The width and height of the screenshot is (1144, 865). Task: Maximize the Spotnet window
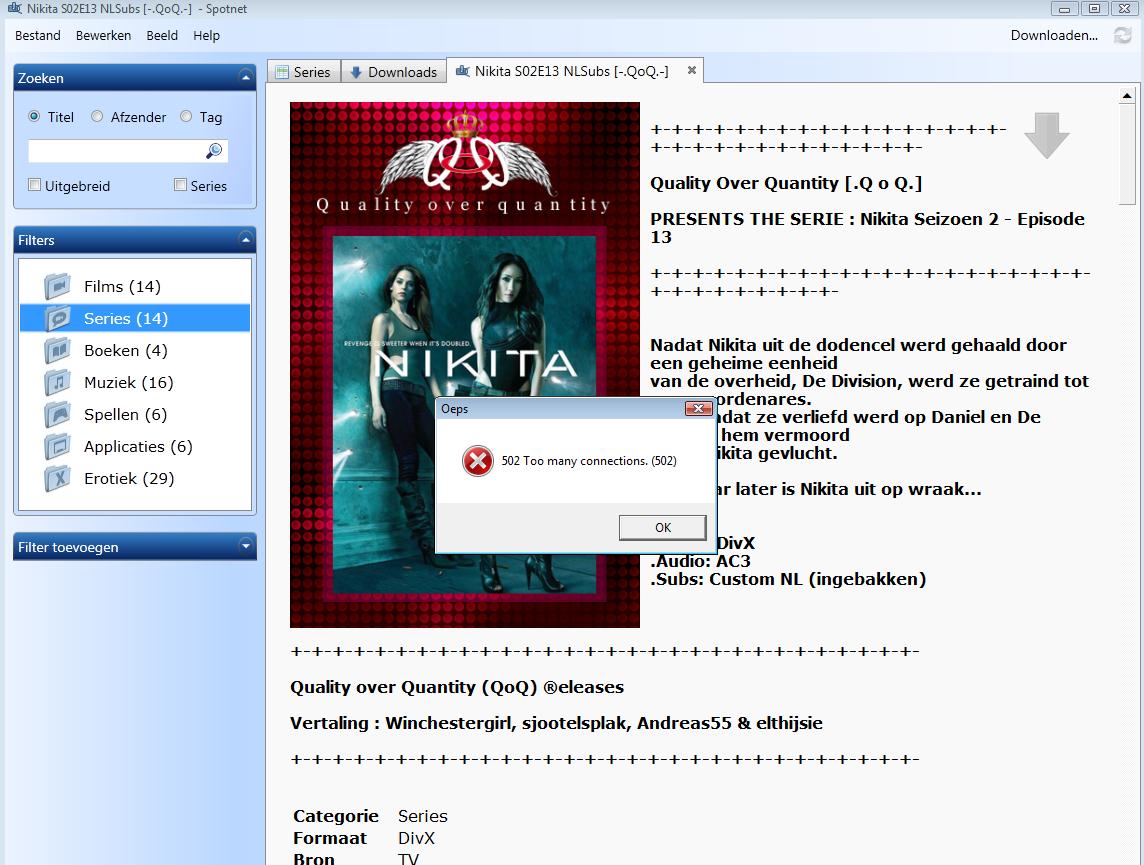click(x=1094, y=9)
